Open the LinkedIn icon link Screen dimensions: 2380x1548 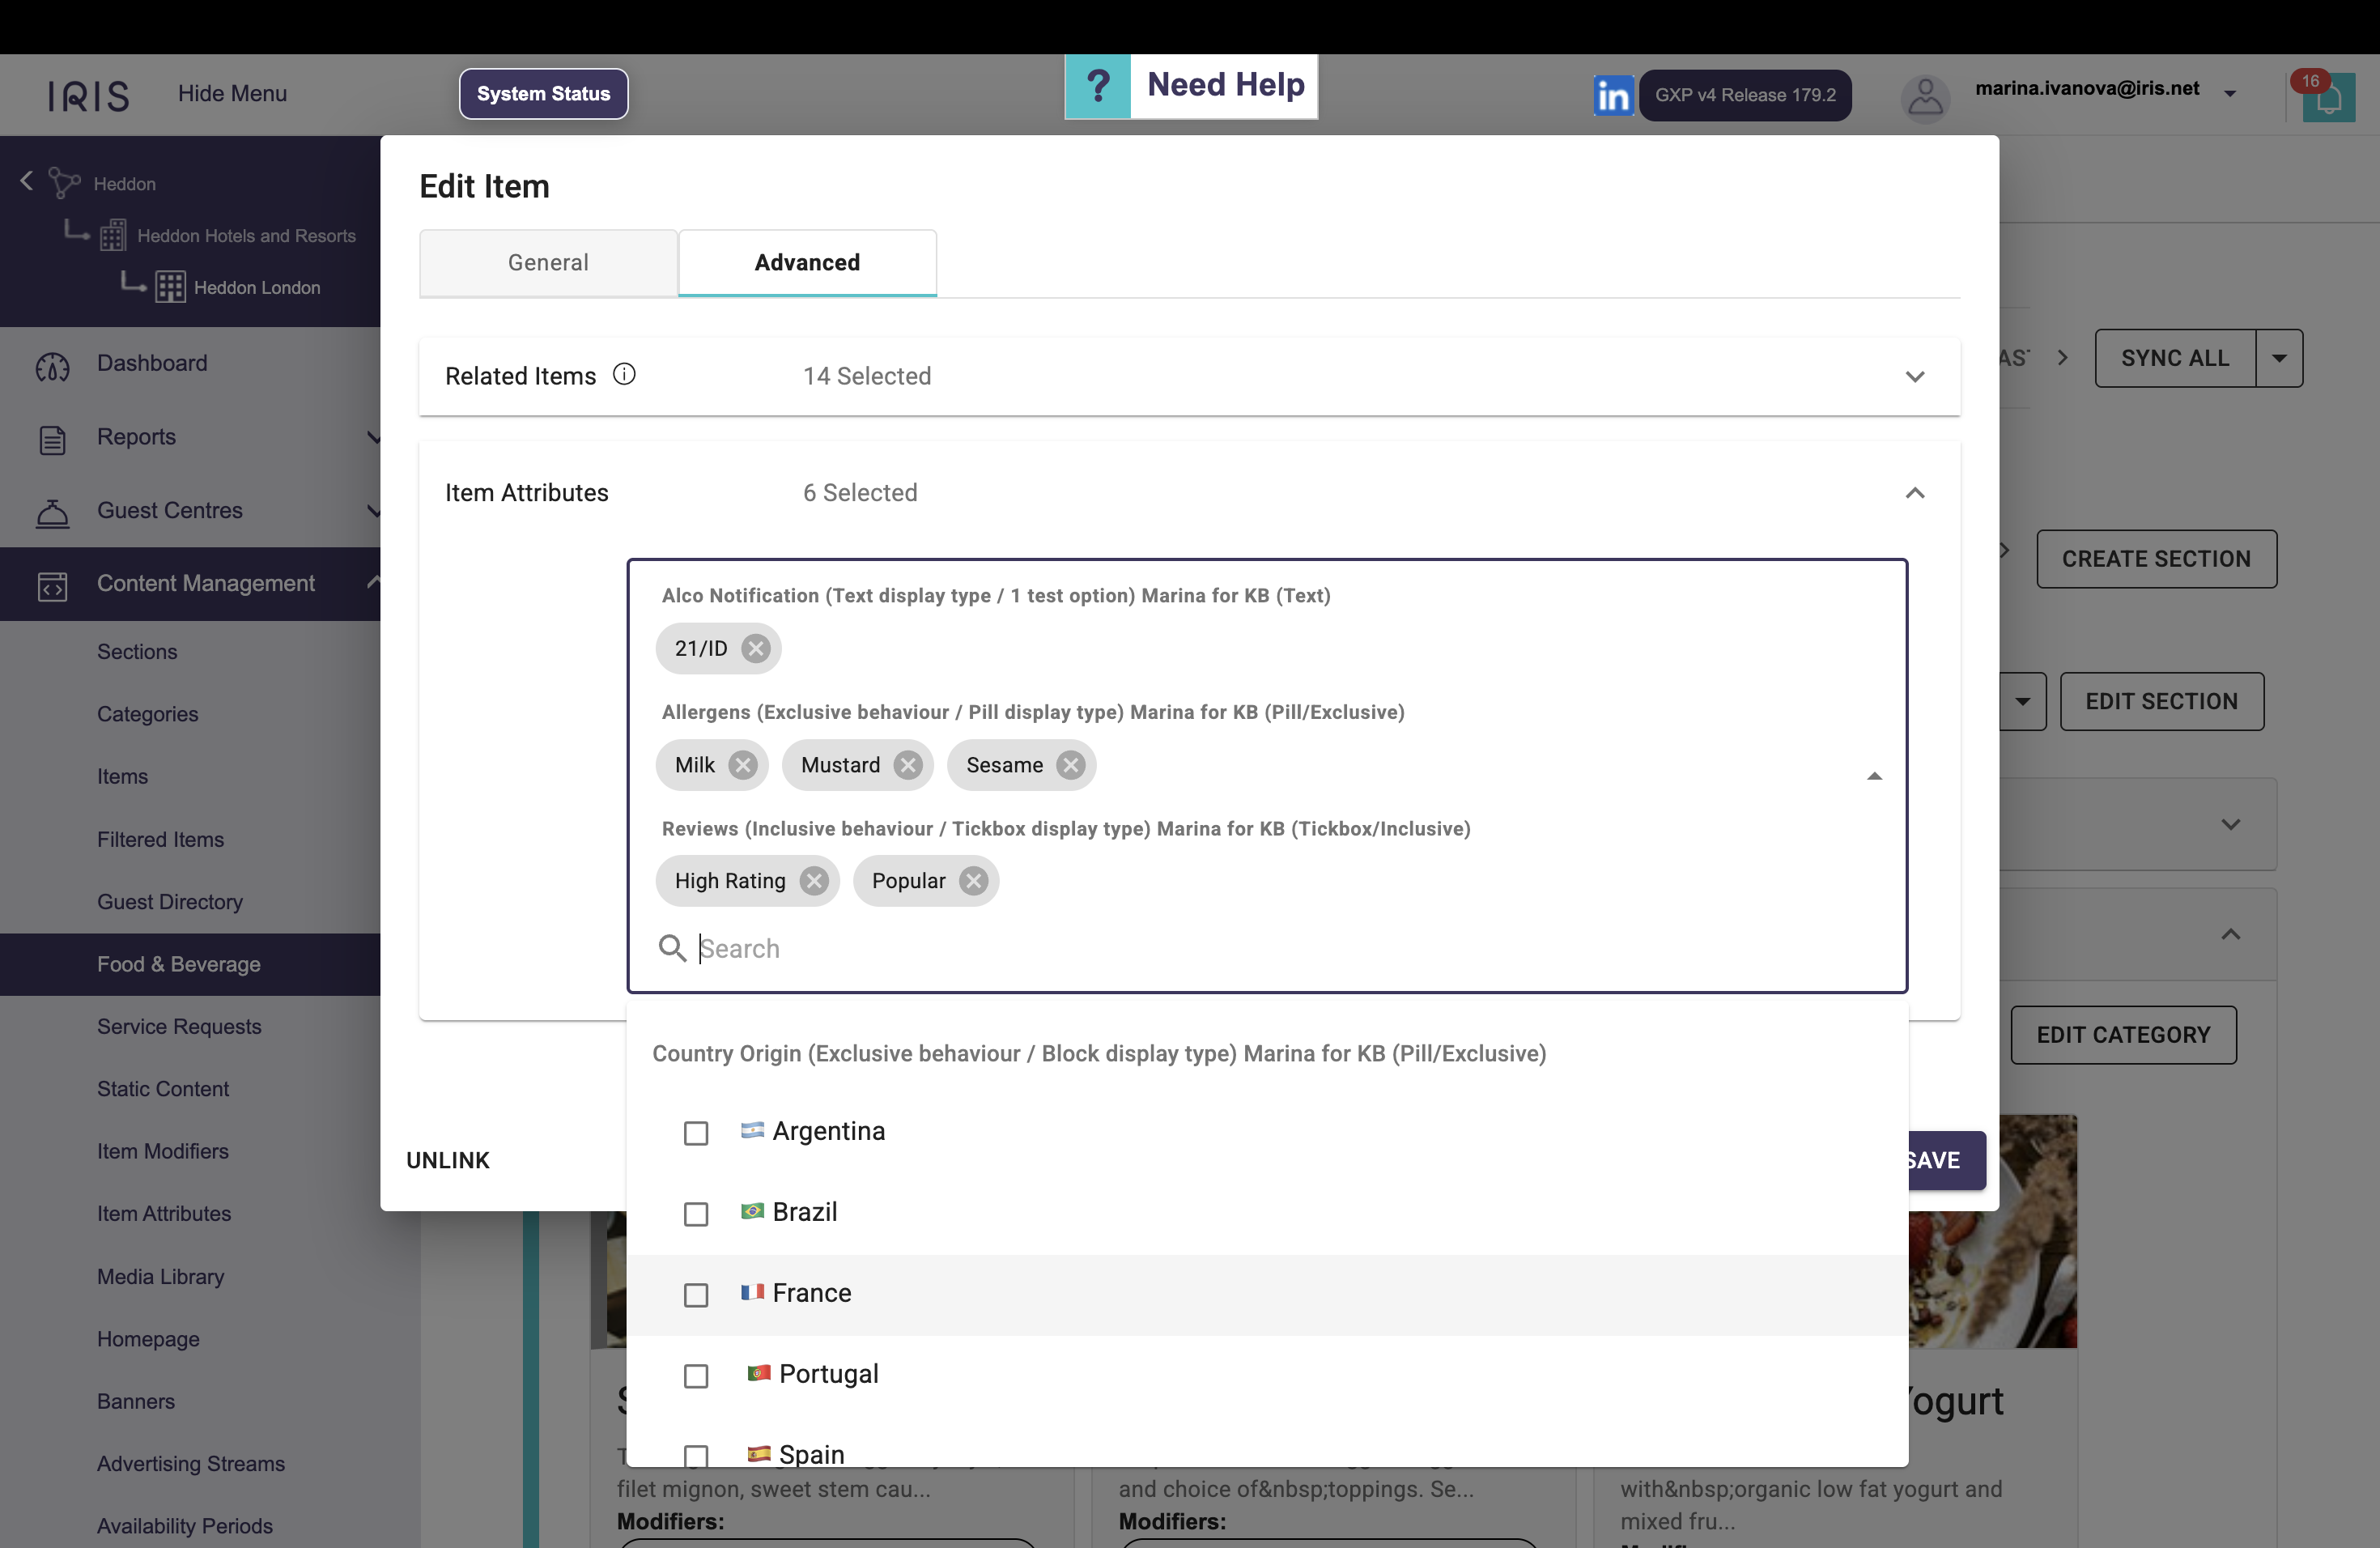point(1613,95)
